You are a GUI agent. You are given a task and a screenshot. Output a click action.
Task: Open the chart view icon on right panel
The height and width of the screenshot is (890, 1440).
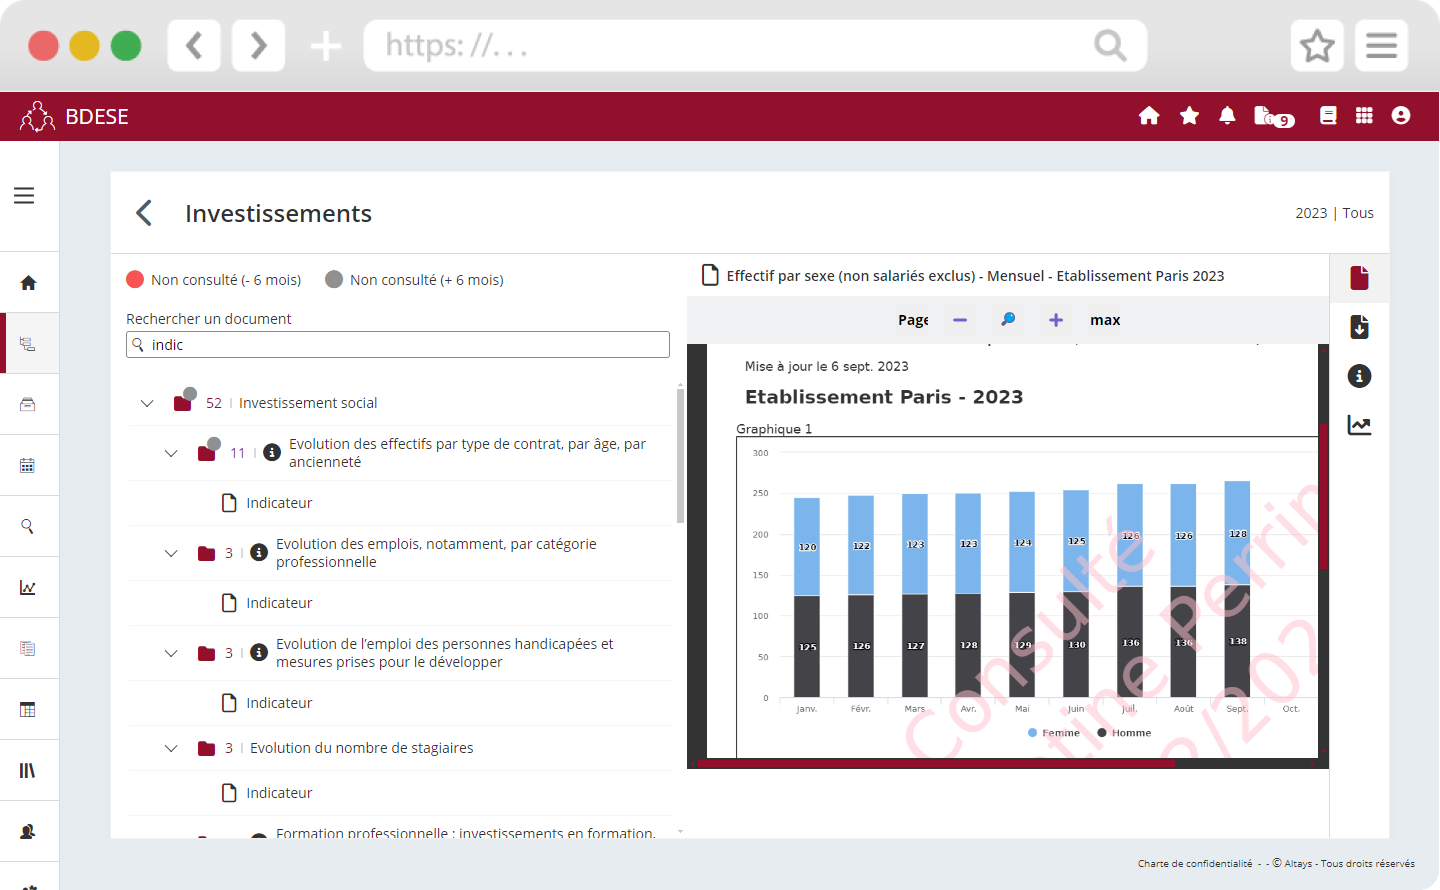[x=1359, y=425]
